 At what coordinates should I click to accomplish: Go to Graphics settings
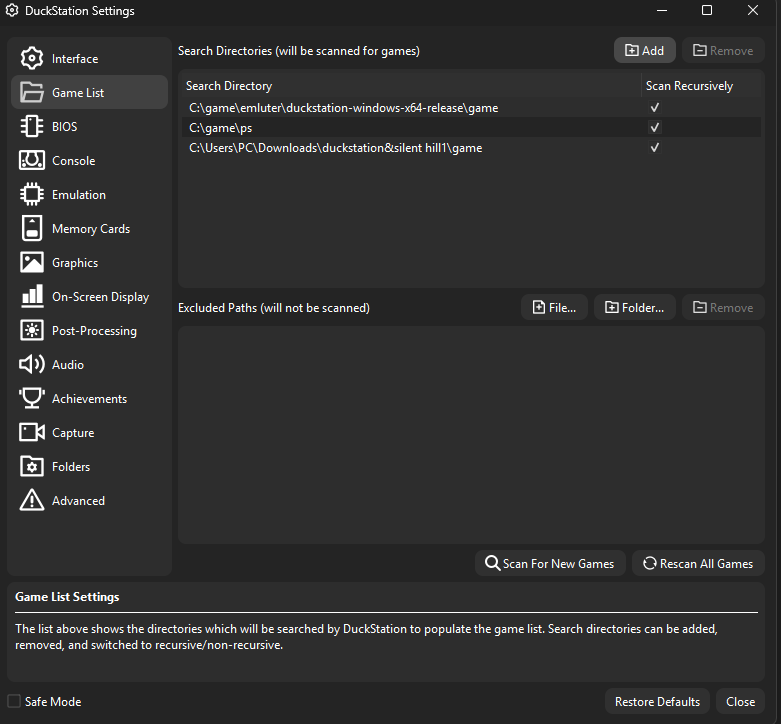[90, 262]
